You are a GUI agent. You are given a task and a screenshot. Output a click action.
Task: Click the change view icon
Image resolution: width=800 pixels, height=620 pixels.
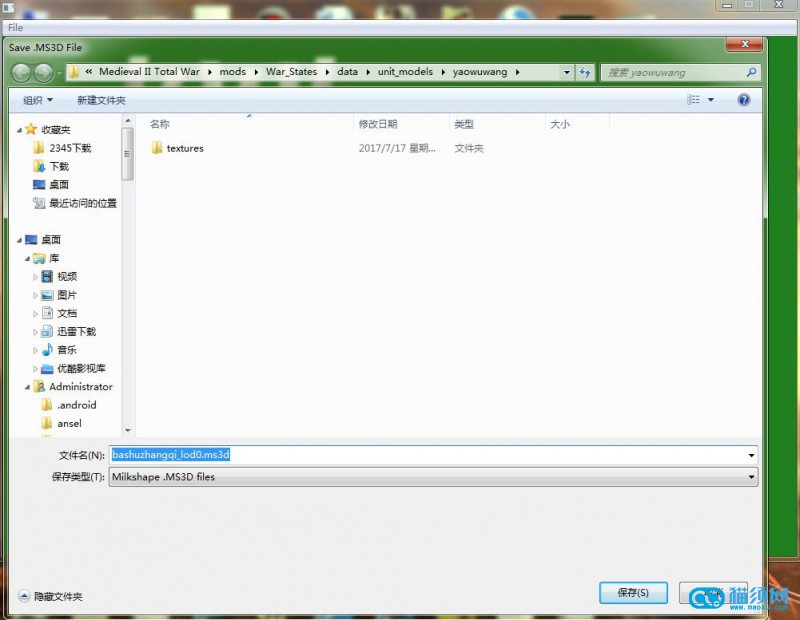(x=693, y=100)
